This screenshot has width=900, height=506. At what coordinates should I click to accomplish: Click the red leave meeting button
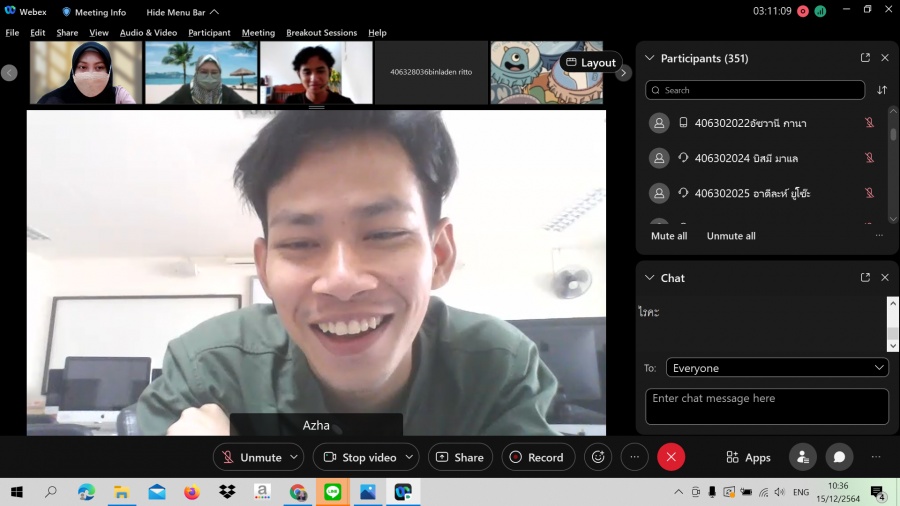(x=670, y=457)
